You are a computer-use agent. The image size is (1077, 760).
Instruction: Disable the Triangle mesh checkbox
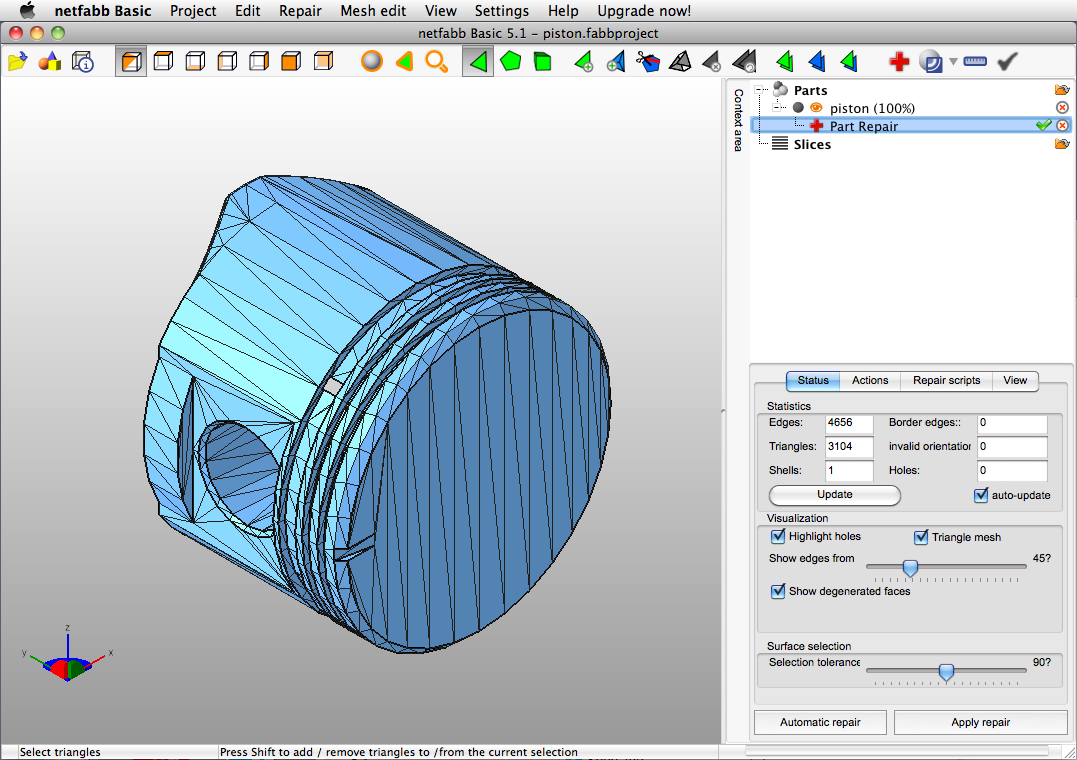(921, 537)
